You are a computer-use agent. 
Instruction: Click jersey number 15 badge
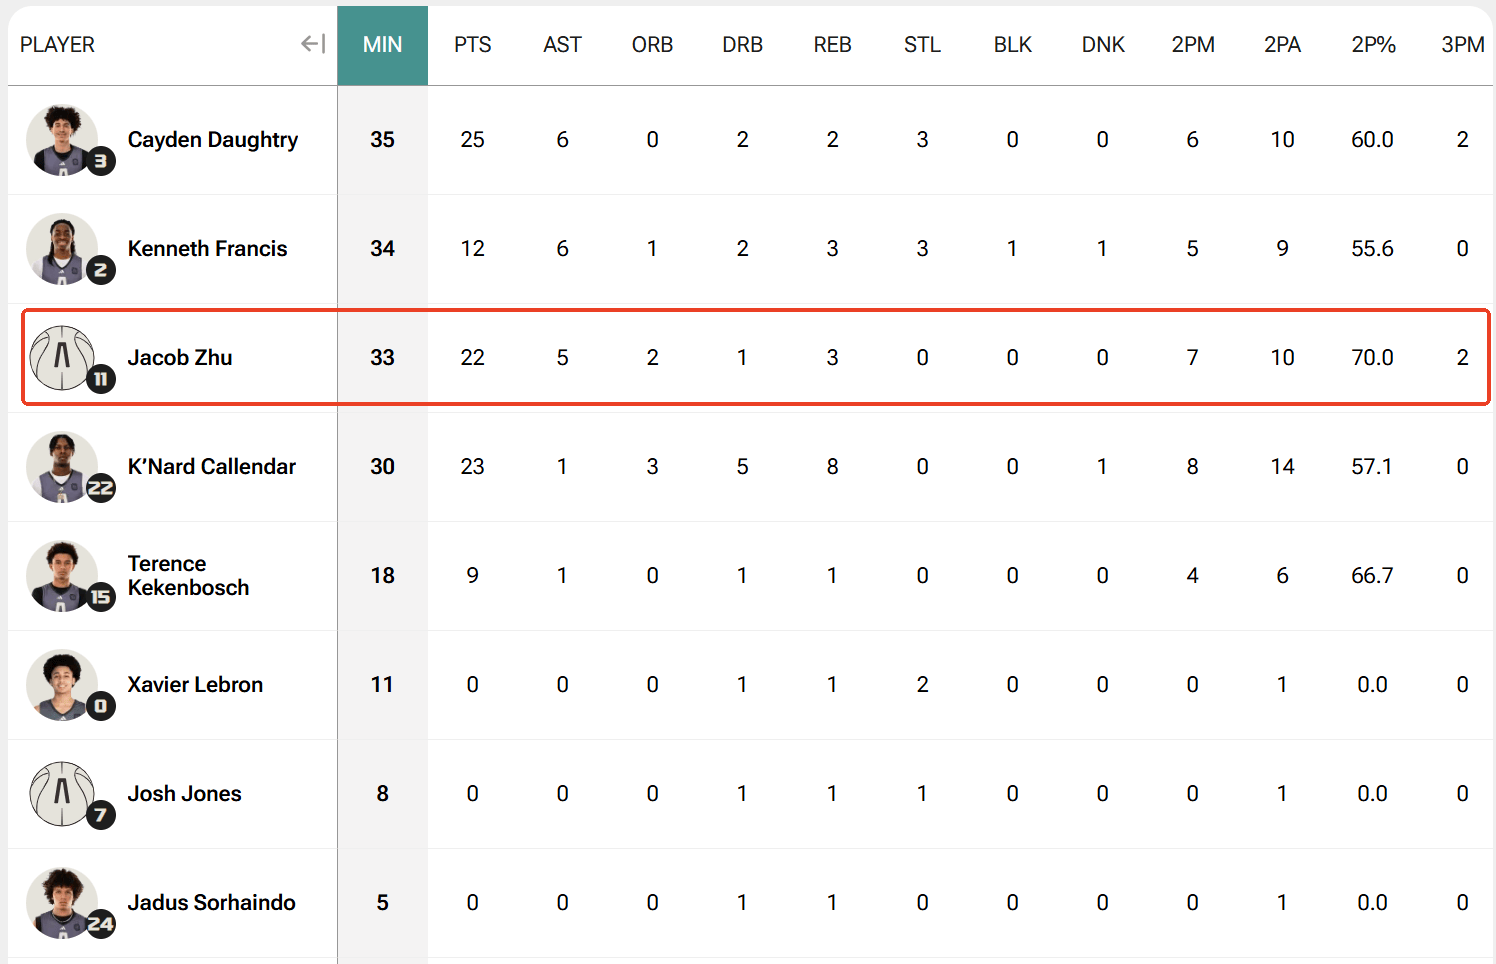(101, 597)
